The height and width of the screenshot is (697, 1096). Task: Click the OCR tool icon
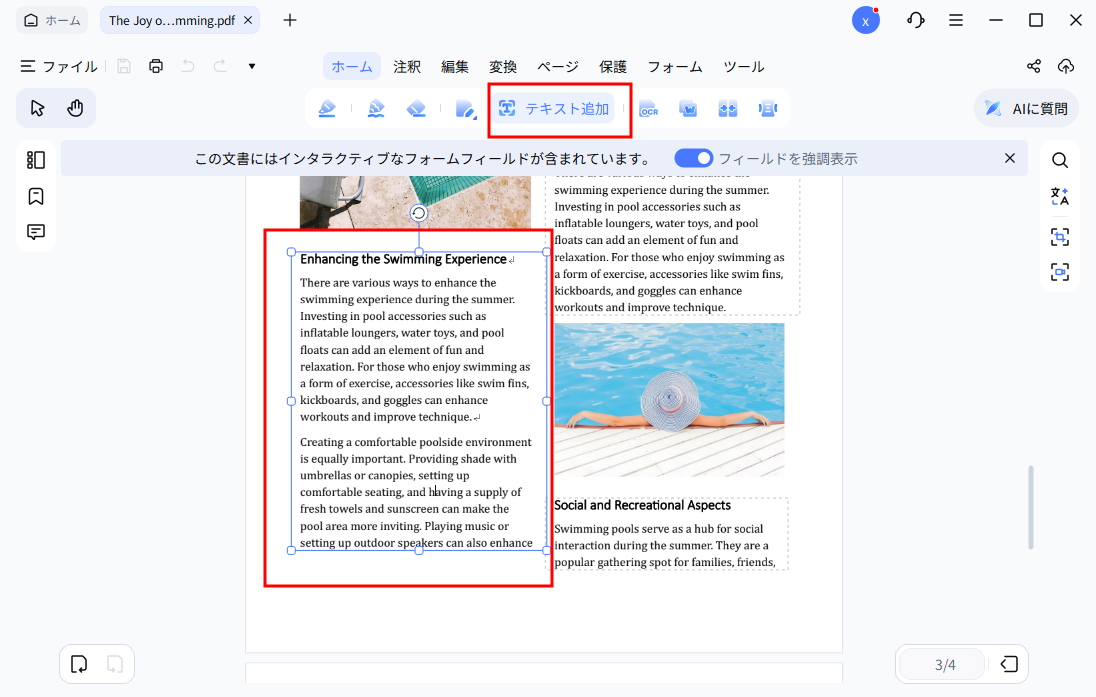648,109
